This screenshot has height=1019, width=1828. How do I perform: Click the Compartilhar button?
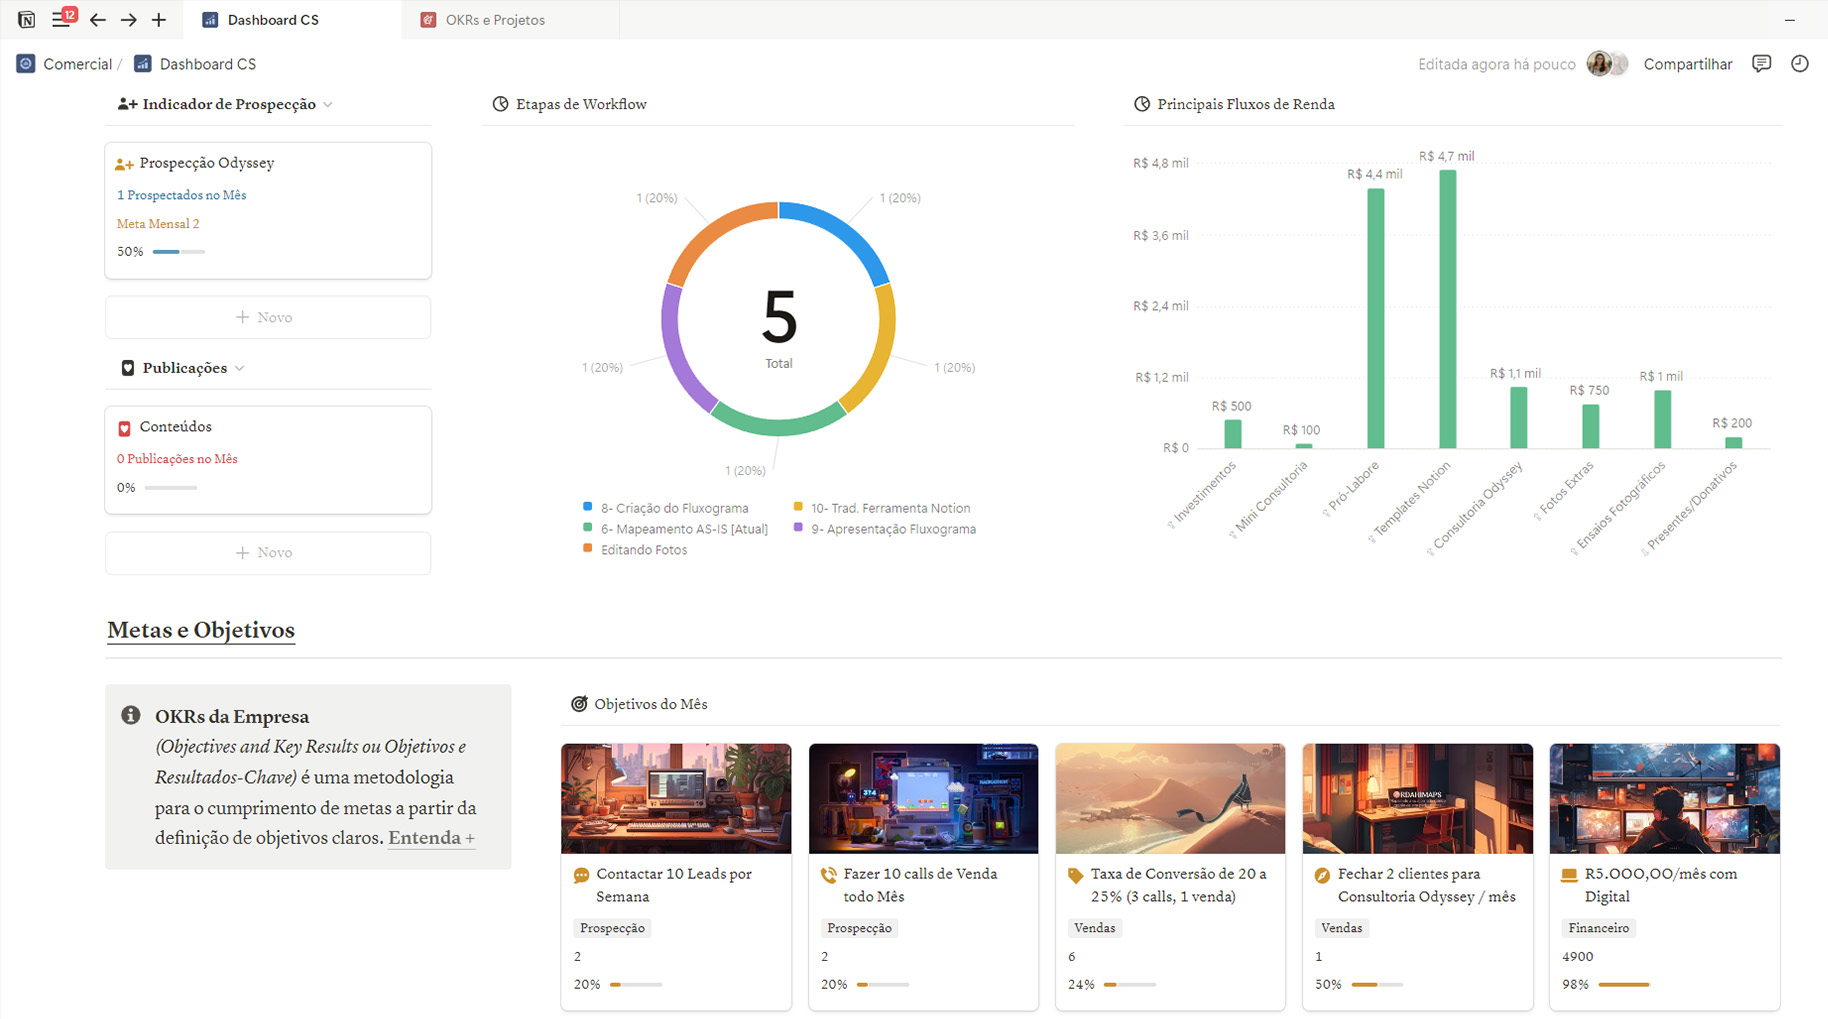pyautogui.click(x=1687, y=64)
